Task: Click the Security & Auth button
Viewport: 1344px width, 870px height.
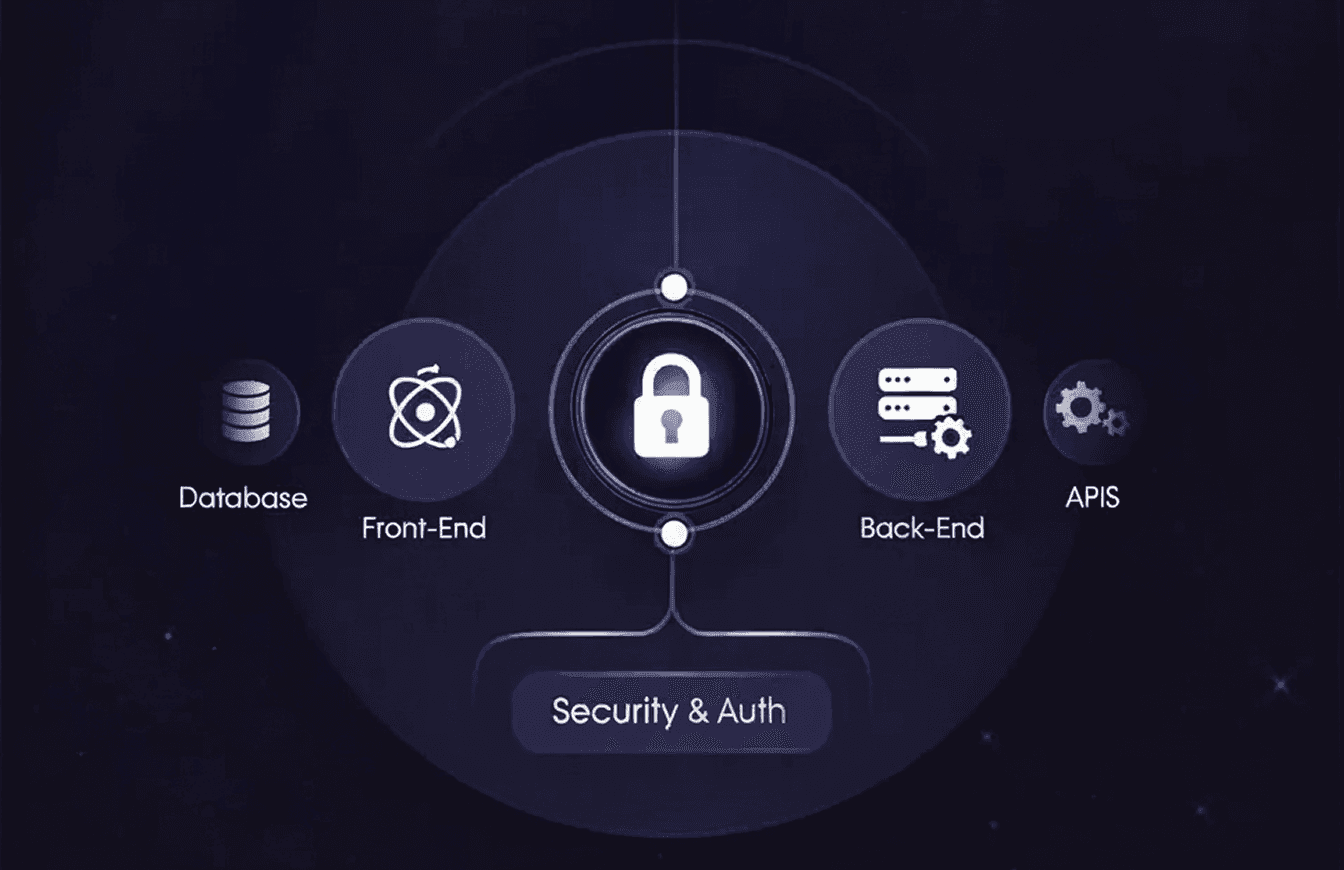Action: pos(671,712)
